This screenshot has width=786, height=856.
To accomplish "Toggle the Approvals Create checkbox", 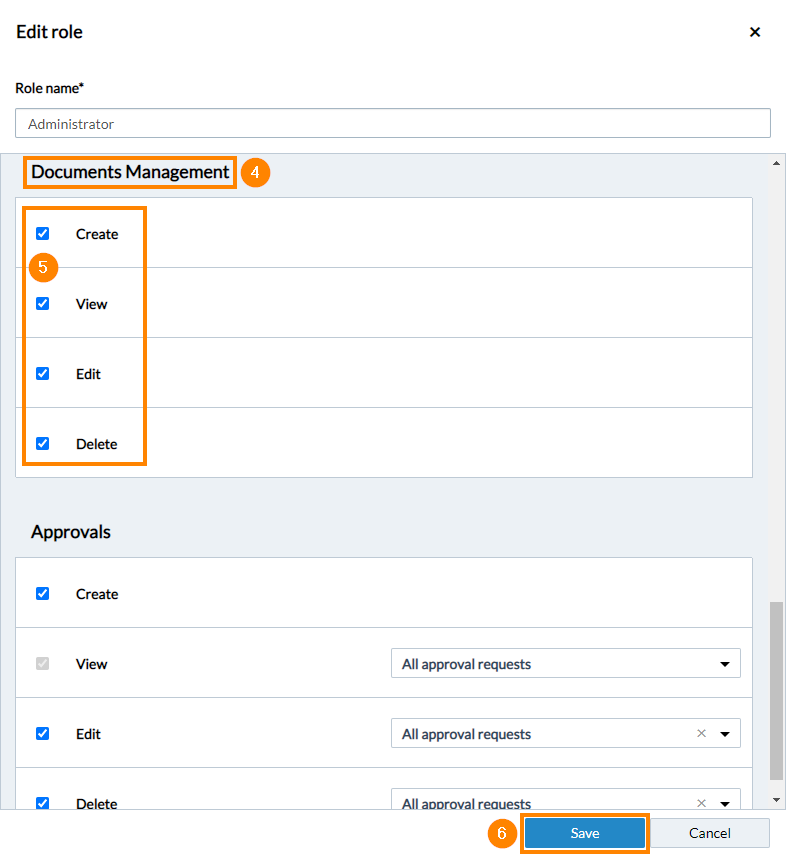I will [43, 593].
